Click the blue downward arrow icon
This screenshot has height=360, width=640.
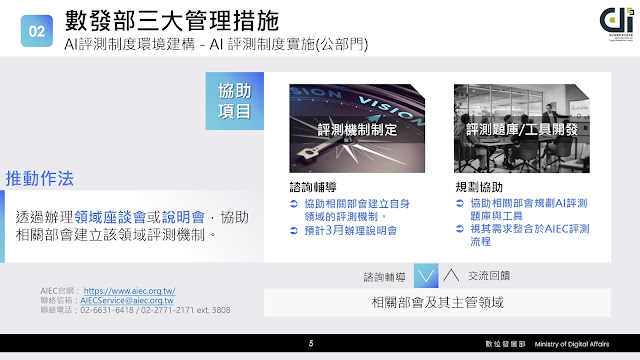(x=426, y=276)
